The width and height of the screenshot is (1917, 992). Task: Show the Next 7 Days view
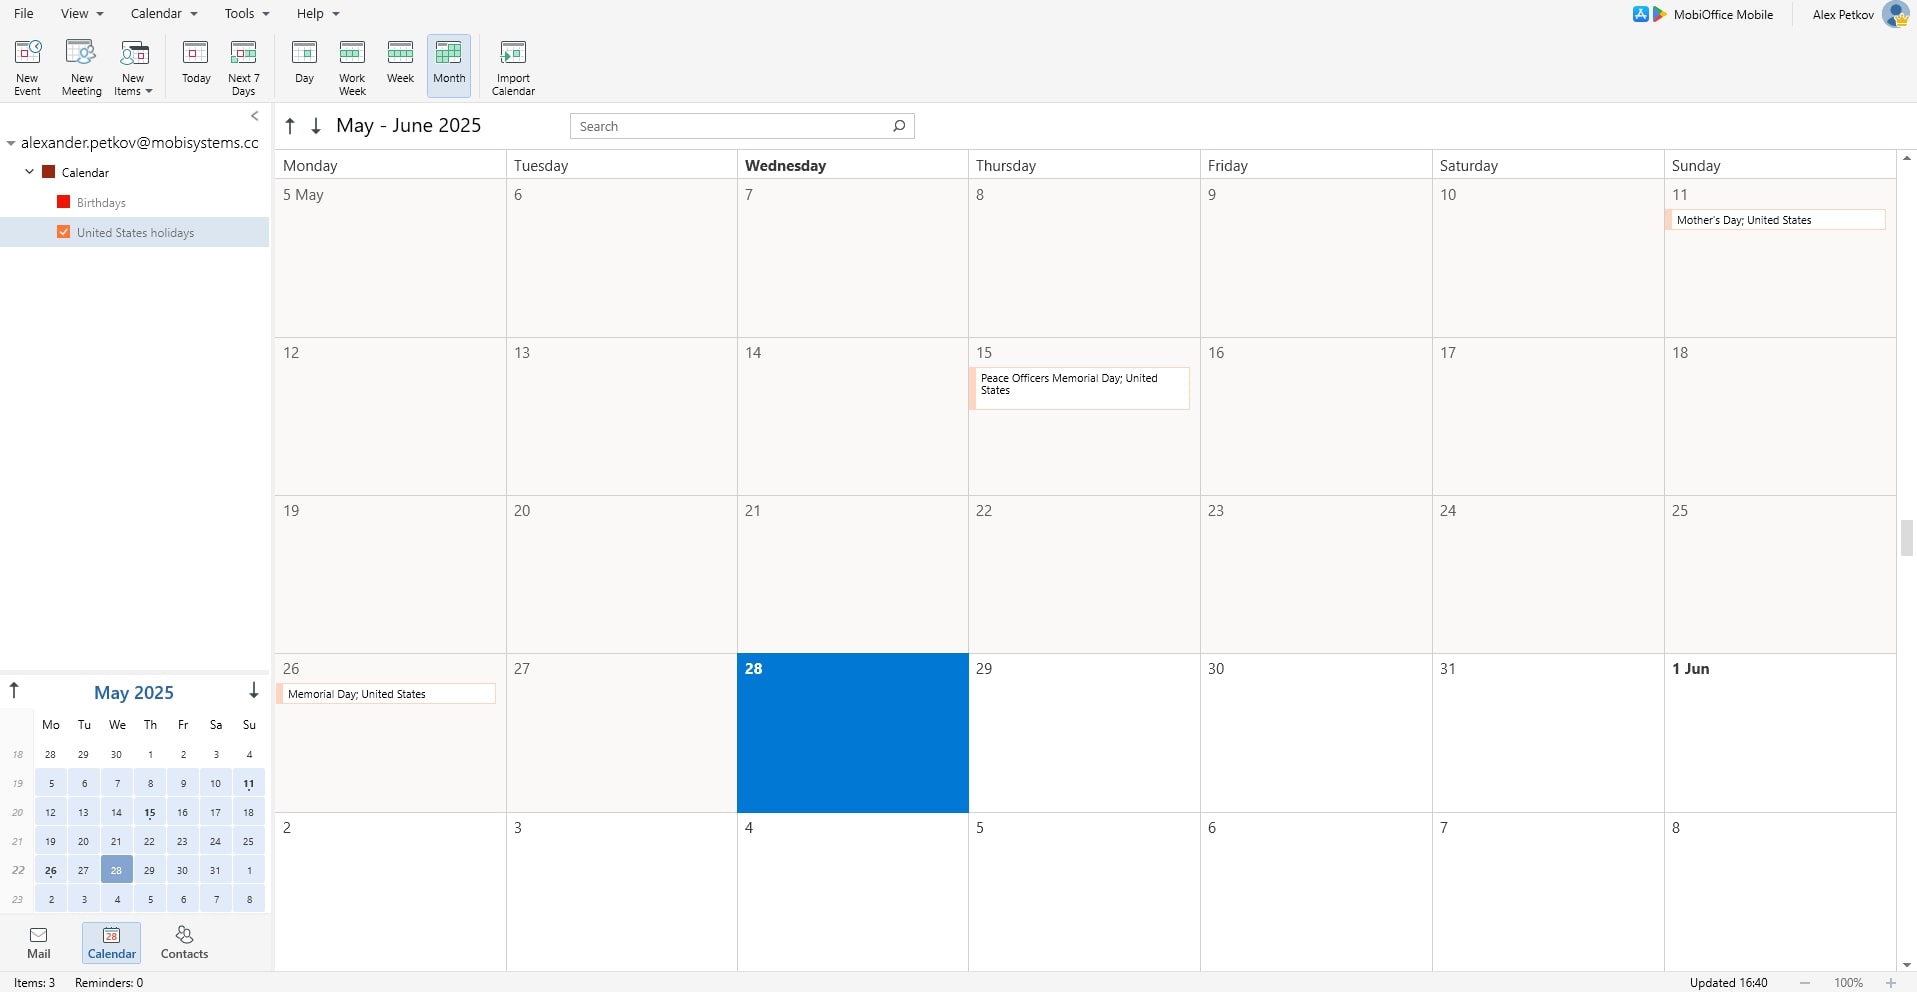point(243,66)
